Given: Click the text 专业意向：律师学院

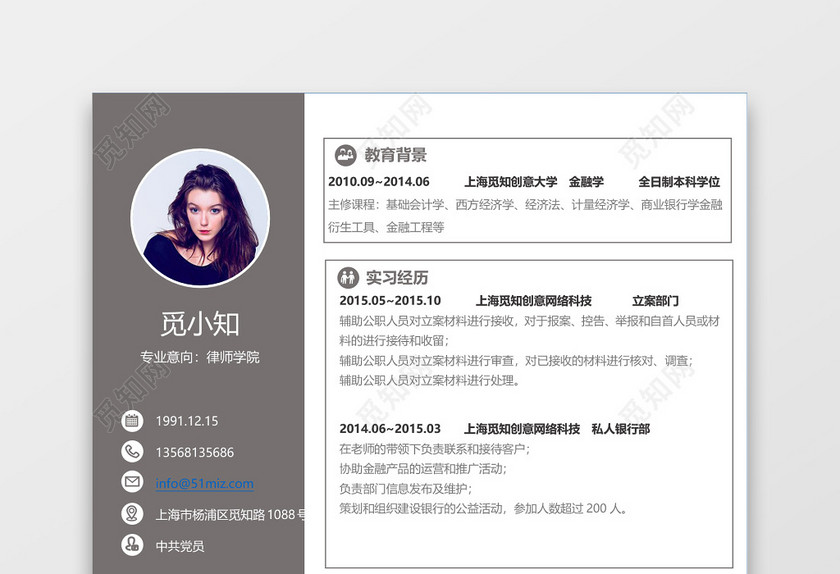Looking at the screenshot, I should (x=200, y=357).
